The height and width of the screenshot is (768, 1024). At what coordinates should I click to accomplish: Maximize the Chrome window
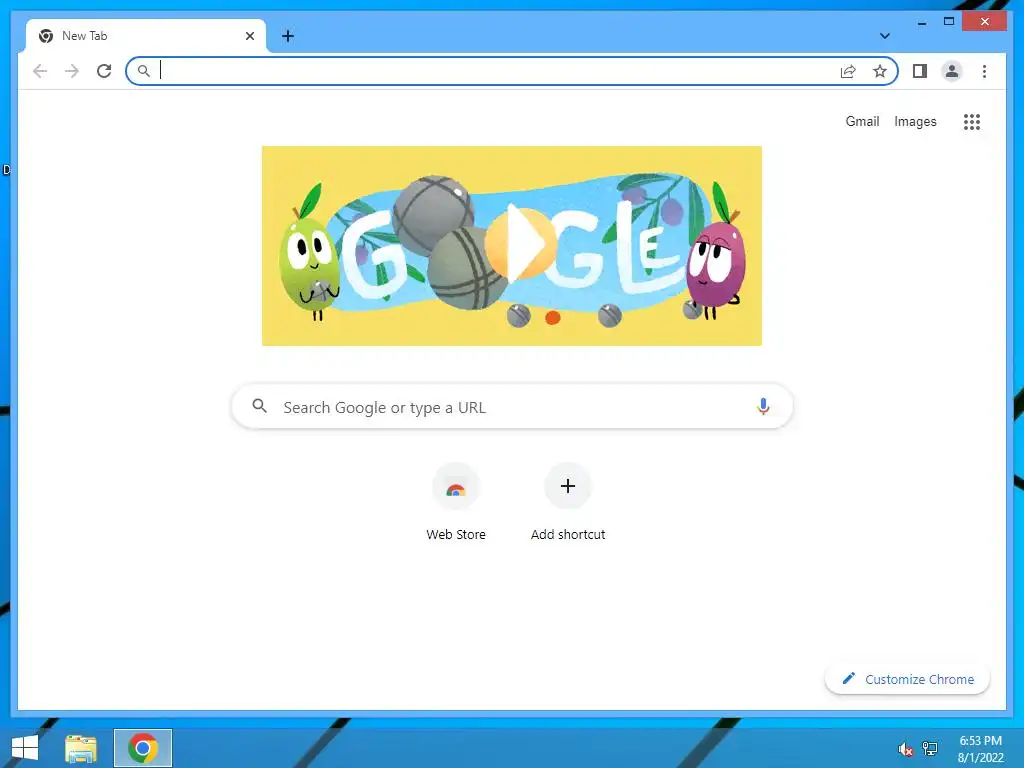[x=948, y=22]
